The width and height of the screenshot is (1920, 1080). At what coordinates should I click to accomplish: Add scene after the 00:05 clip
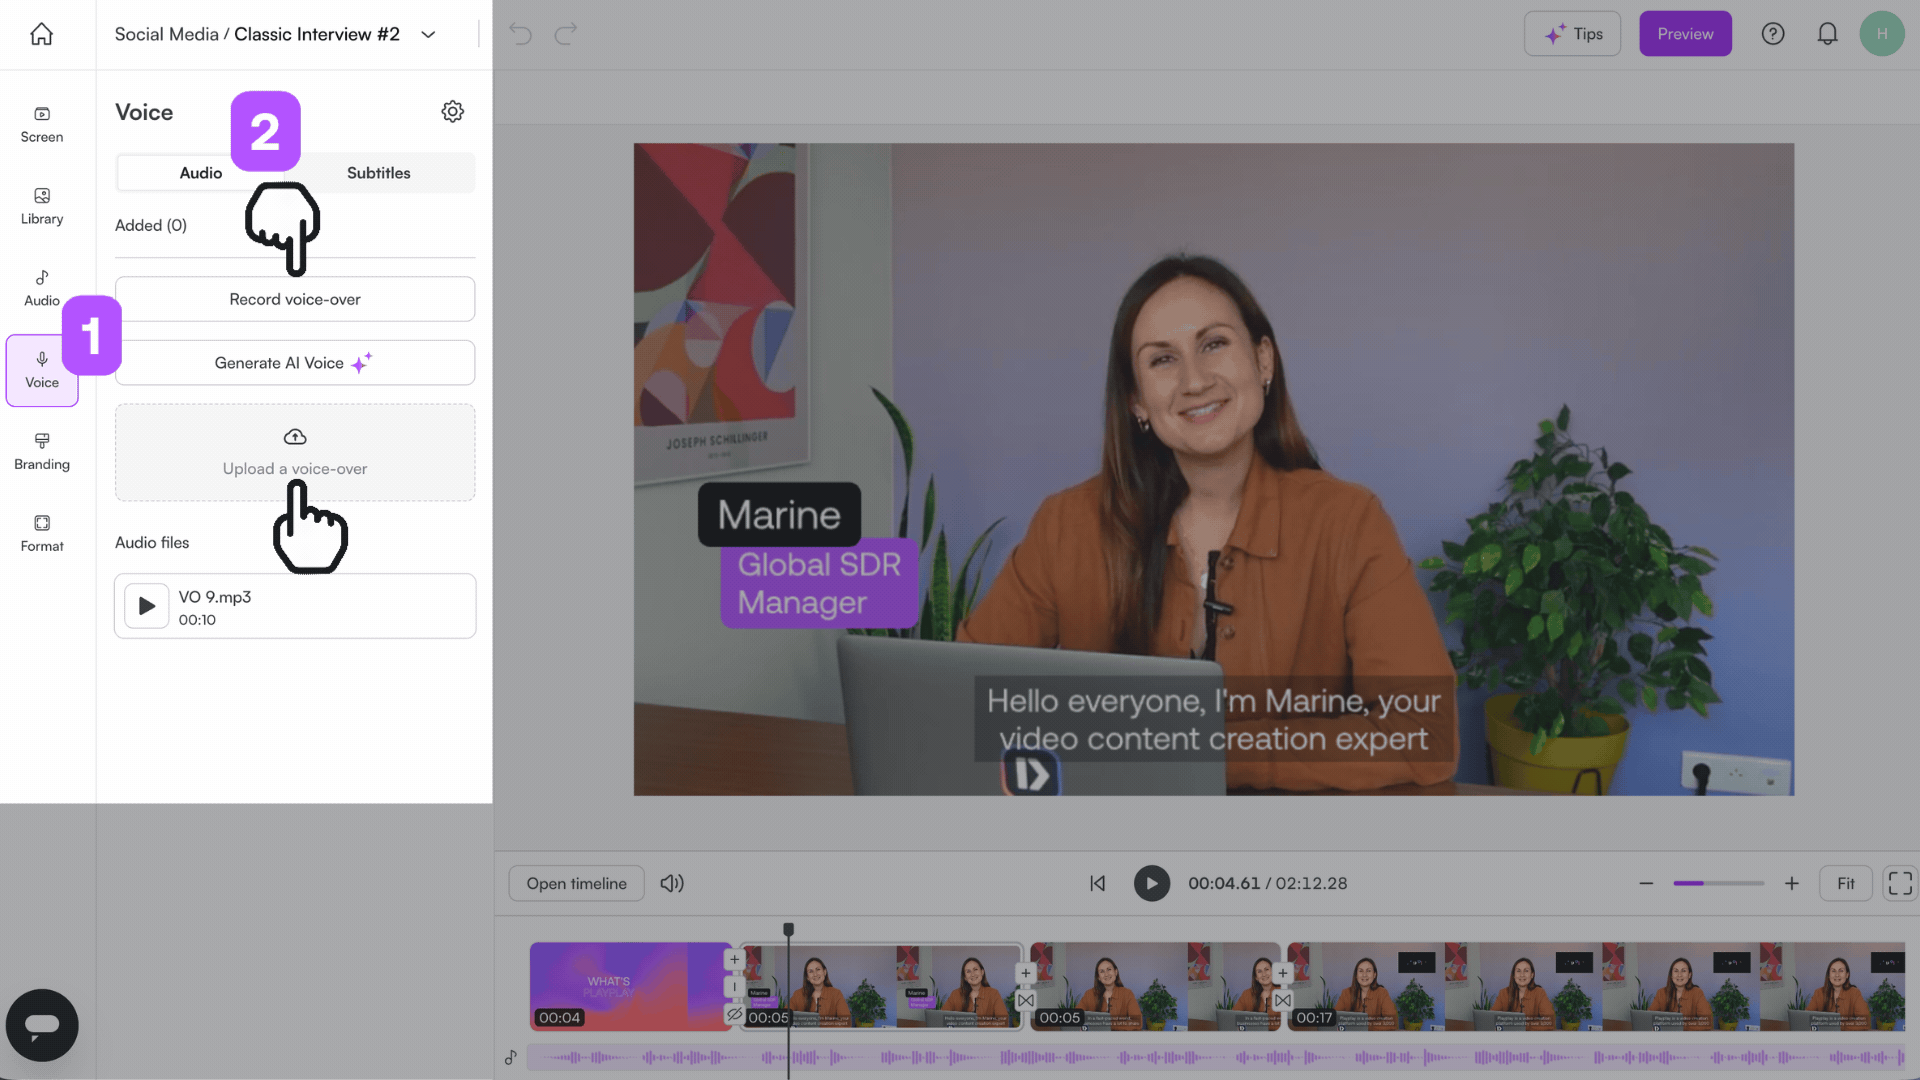click(x=1025, y=973)
